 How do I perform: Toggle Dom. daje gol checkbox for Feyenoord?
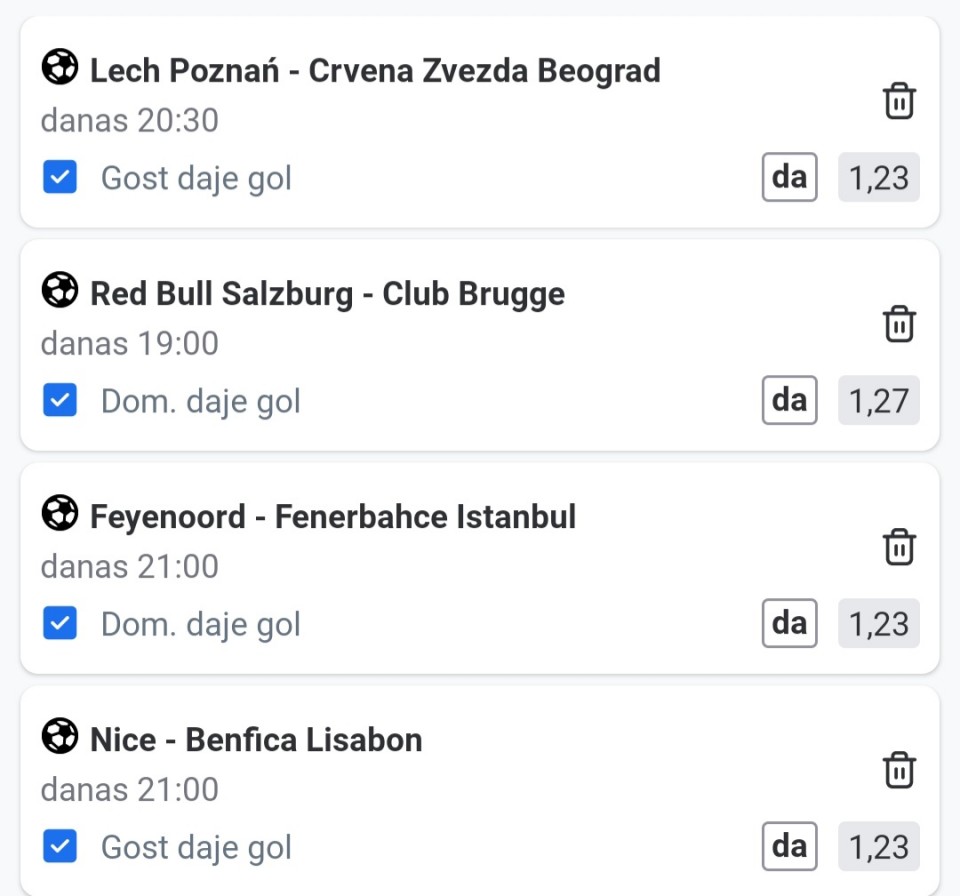point(60,623)
